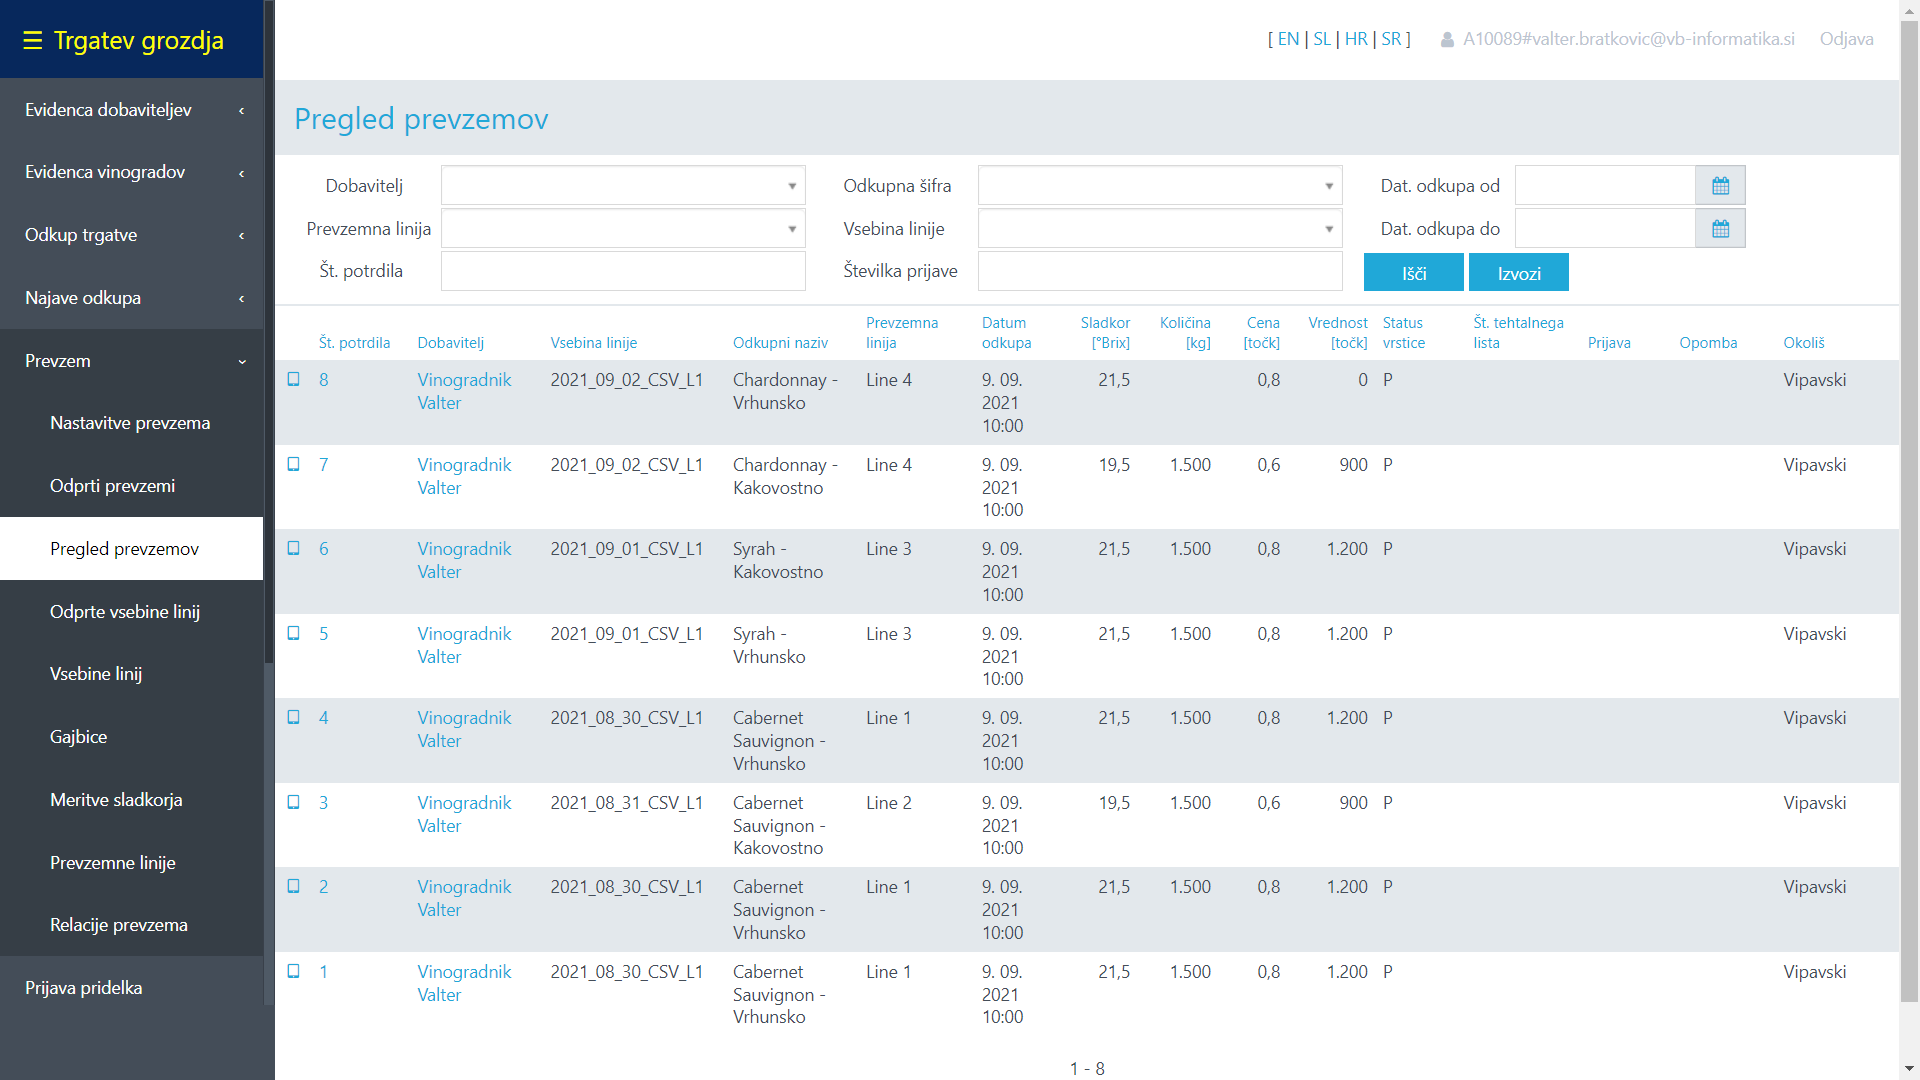Screen dimensions: 1920x1080
Task: Focus the Dat. odkupa do field
Action: pos(1605,229)
